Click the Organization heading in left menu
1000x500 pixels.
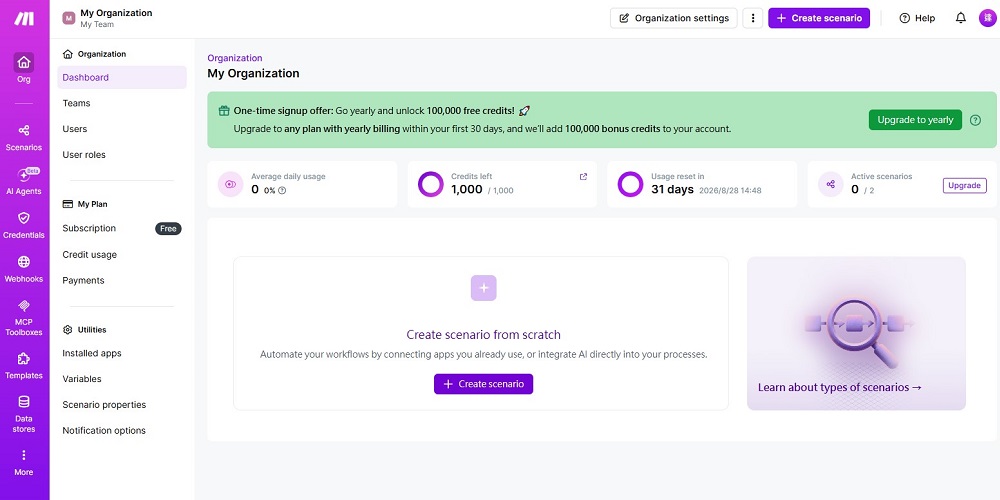(x=95, y=54)
